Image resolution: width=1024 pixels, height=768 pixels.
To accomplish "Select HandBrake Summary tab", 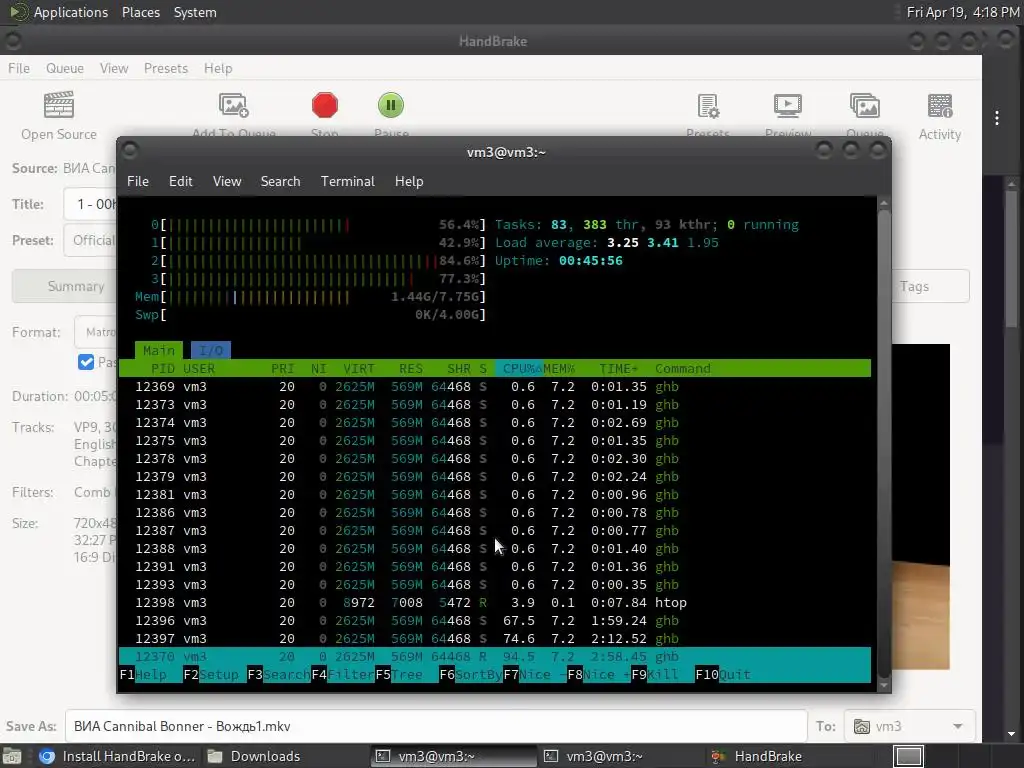I will tap(65, 286).
